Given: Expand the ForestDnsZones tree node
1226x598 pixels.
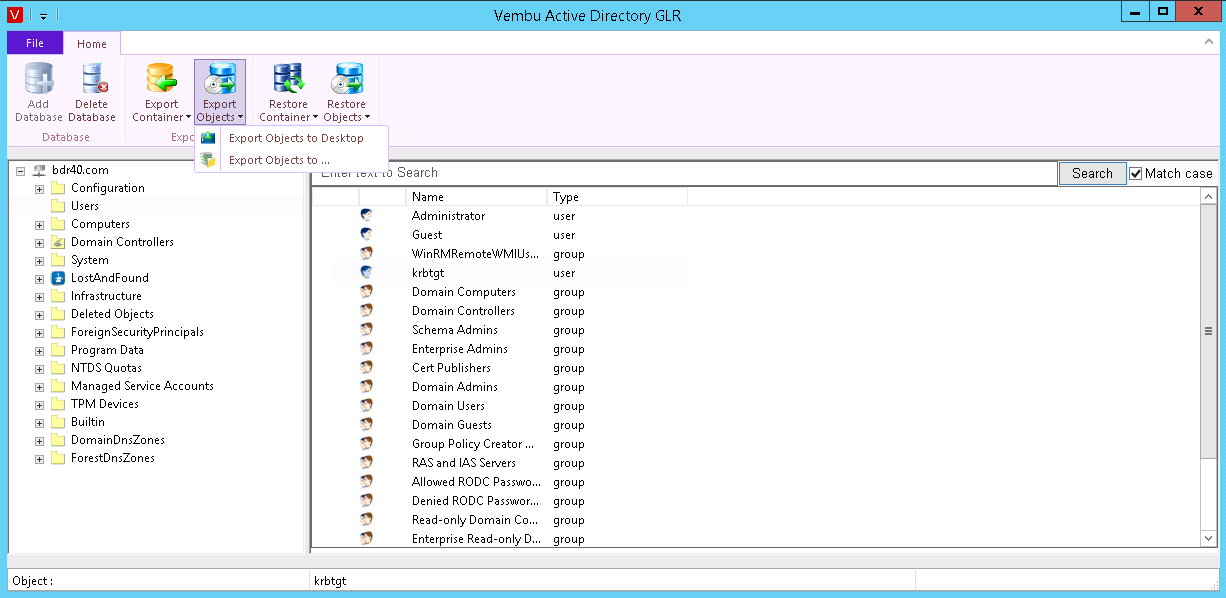Looking at the screenshot, I should coord(39,458).
